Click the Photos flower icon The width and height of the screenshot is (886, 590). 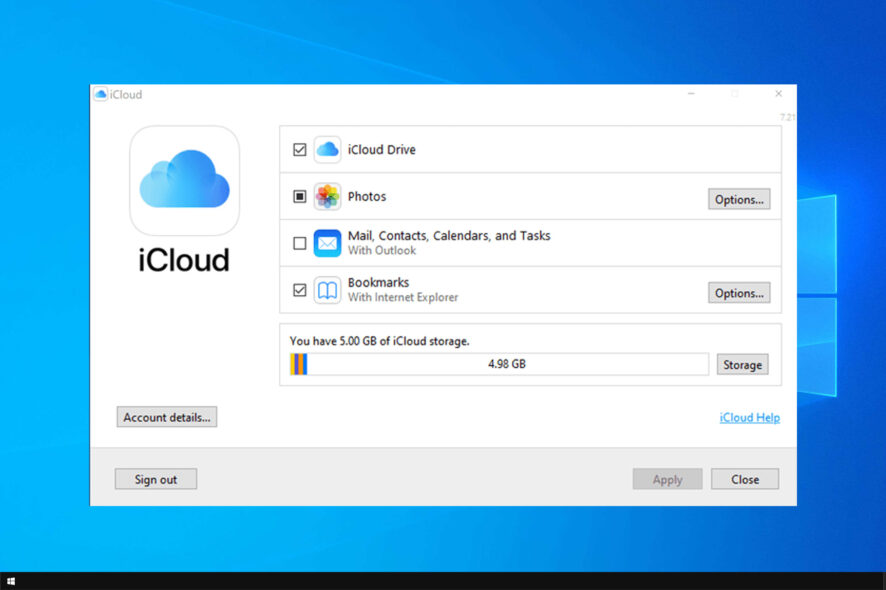pos(327,197)
